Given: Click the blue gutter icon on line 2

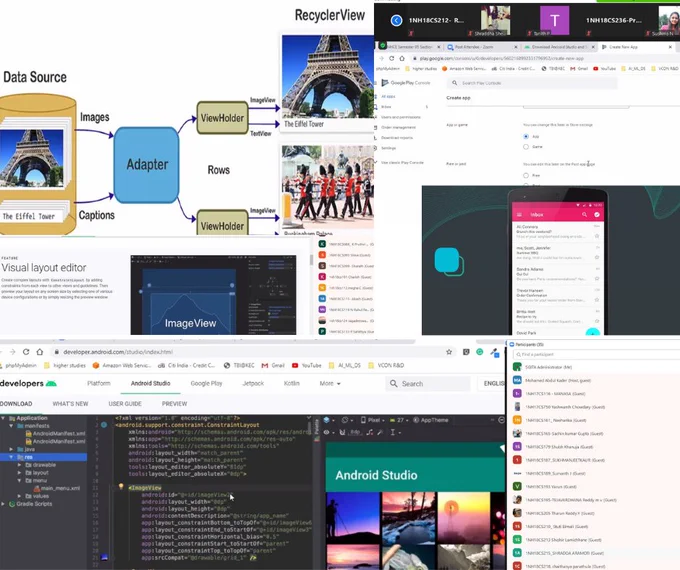Looking at the screenshot, I should pos(104,425).
